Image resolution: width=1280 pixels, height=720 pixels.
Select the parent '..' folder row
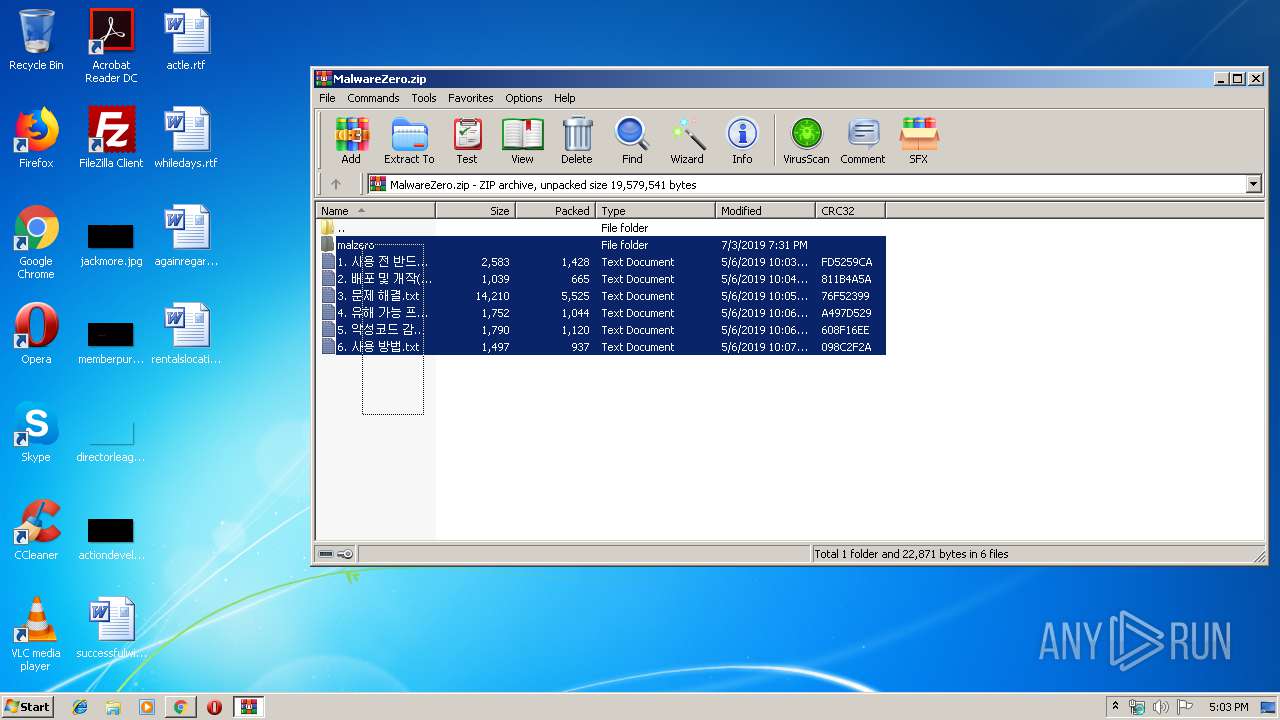point(601,228)
